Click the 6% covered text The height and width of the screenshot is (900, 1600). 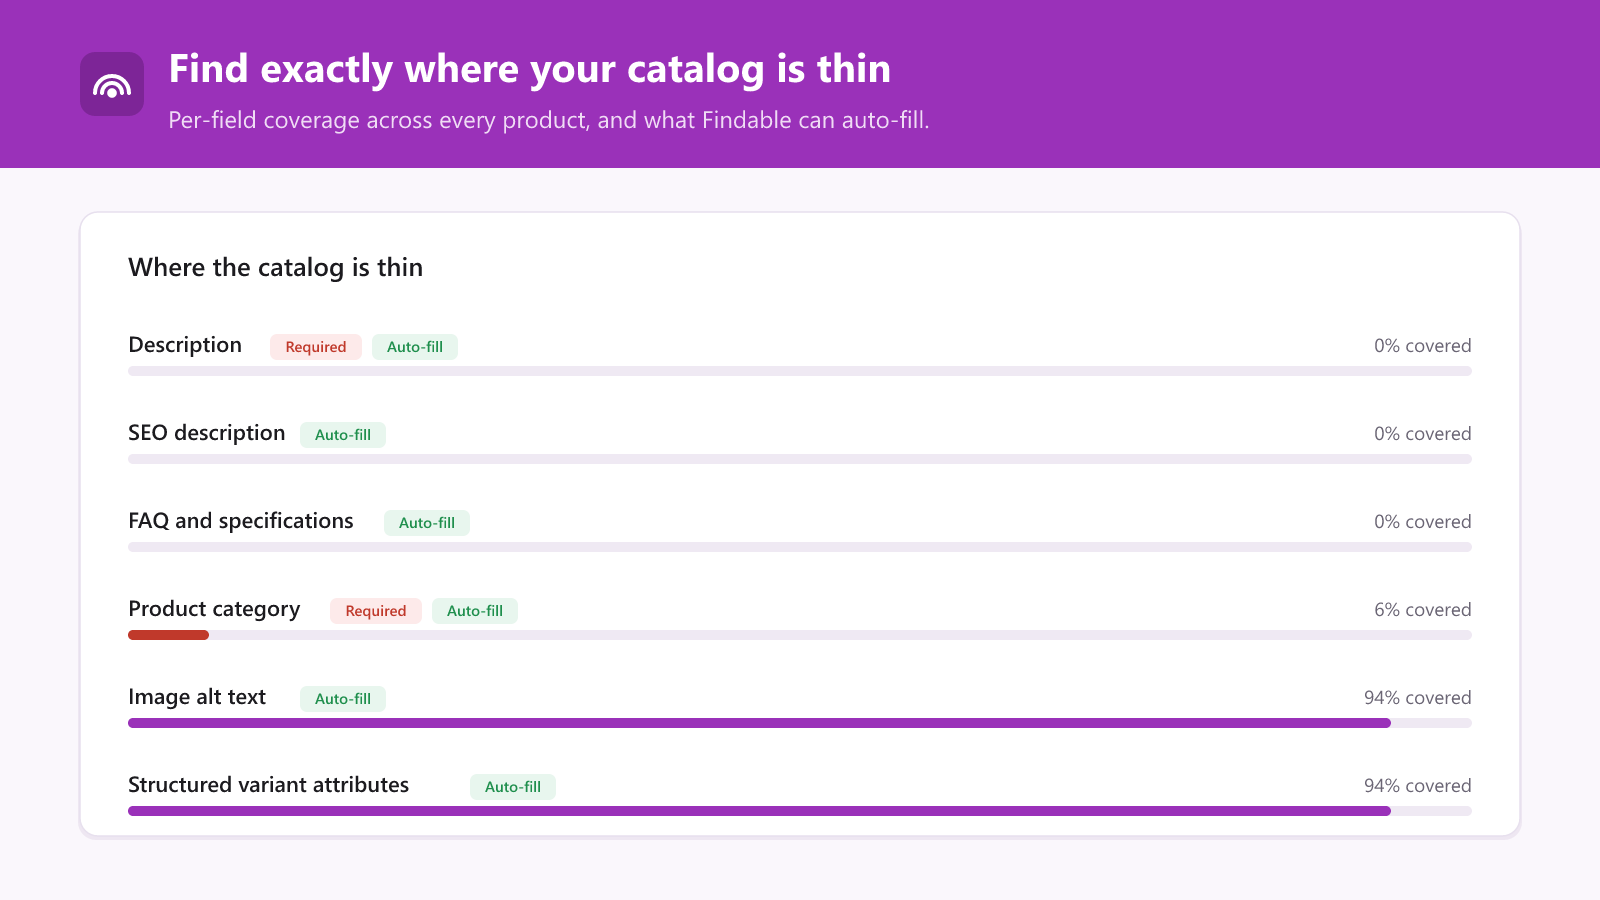pos(1423,610)
